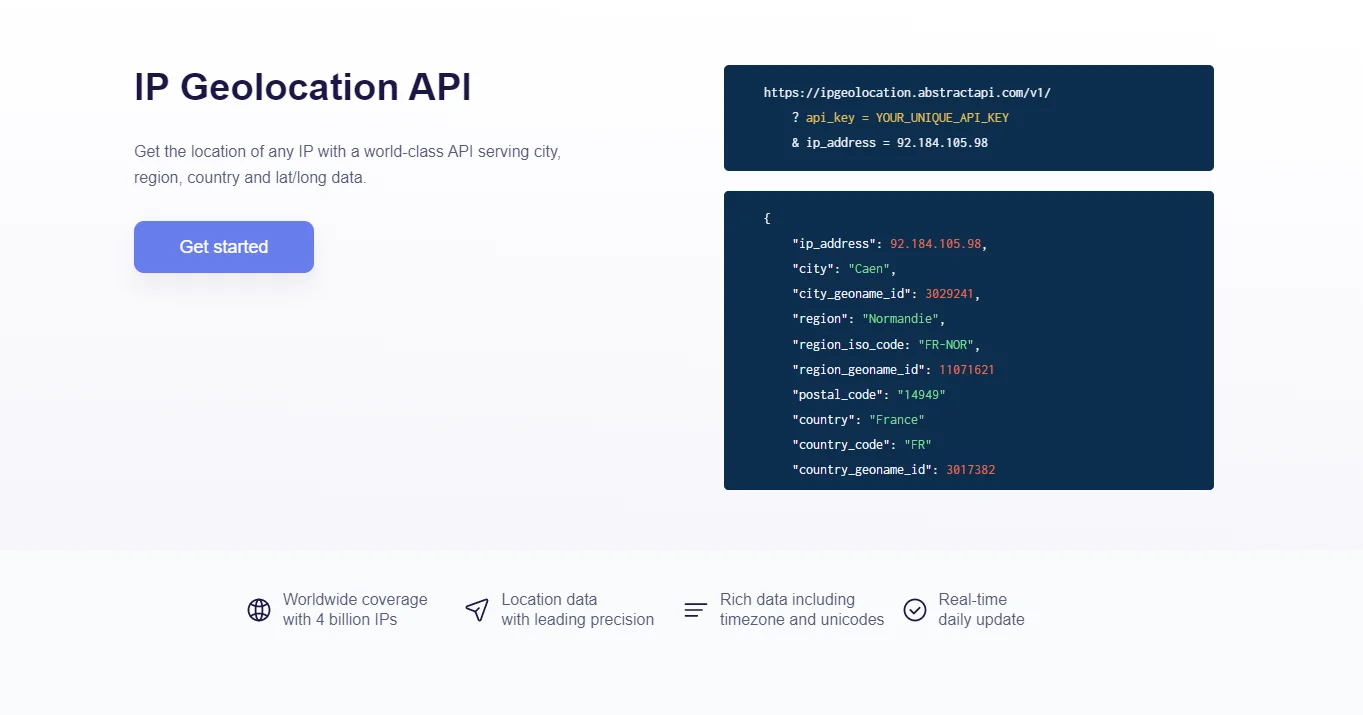This screenshot has width=1363, height=715.
Task: Click the region value Normandie
Action: pos(901,318)
